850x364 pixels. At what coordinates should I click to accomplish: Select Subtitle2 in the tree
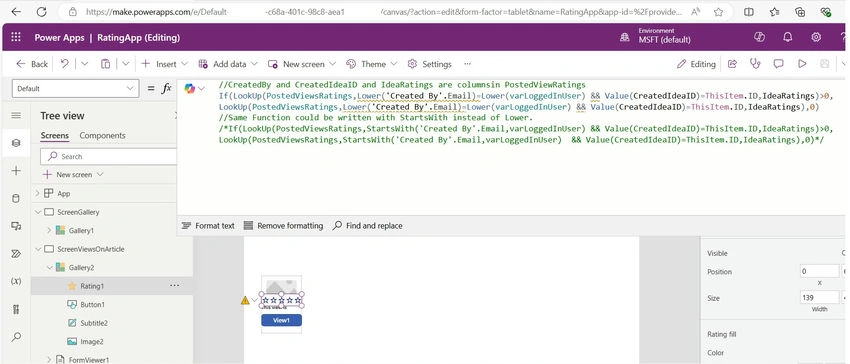tap(94, 323)
